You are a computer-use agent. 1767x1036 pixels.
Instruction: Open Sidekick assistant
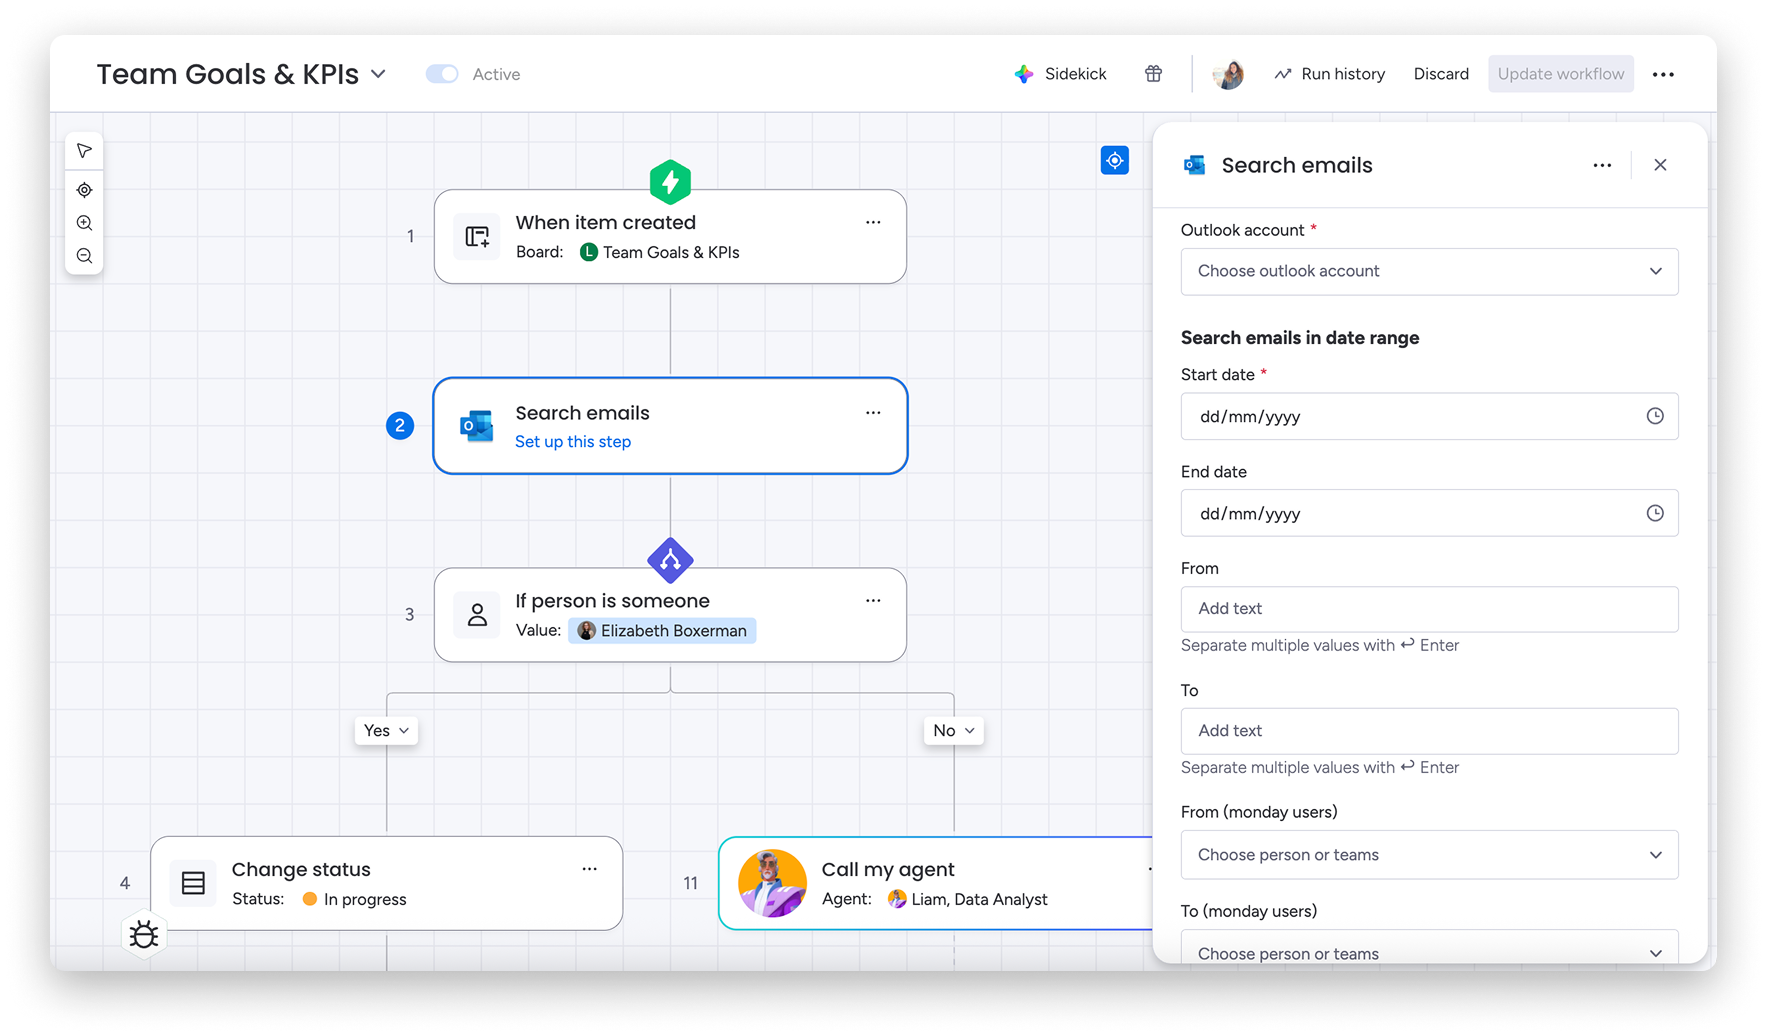click(x=1060, y=74)
